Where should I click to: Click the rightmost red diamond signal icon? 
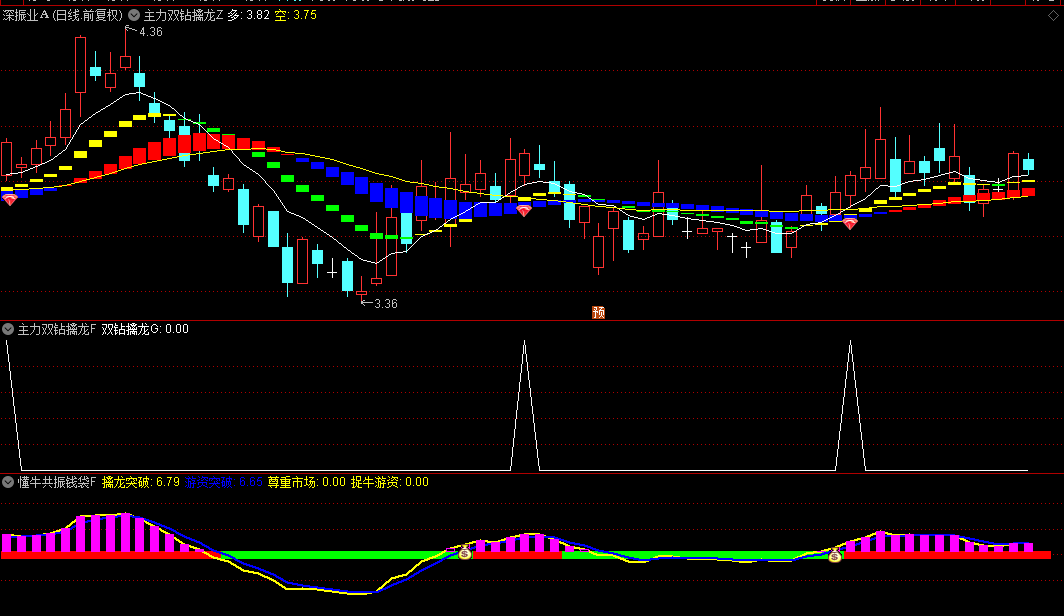pos(850,225)
